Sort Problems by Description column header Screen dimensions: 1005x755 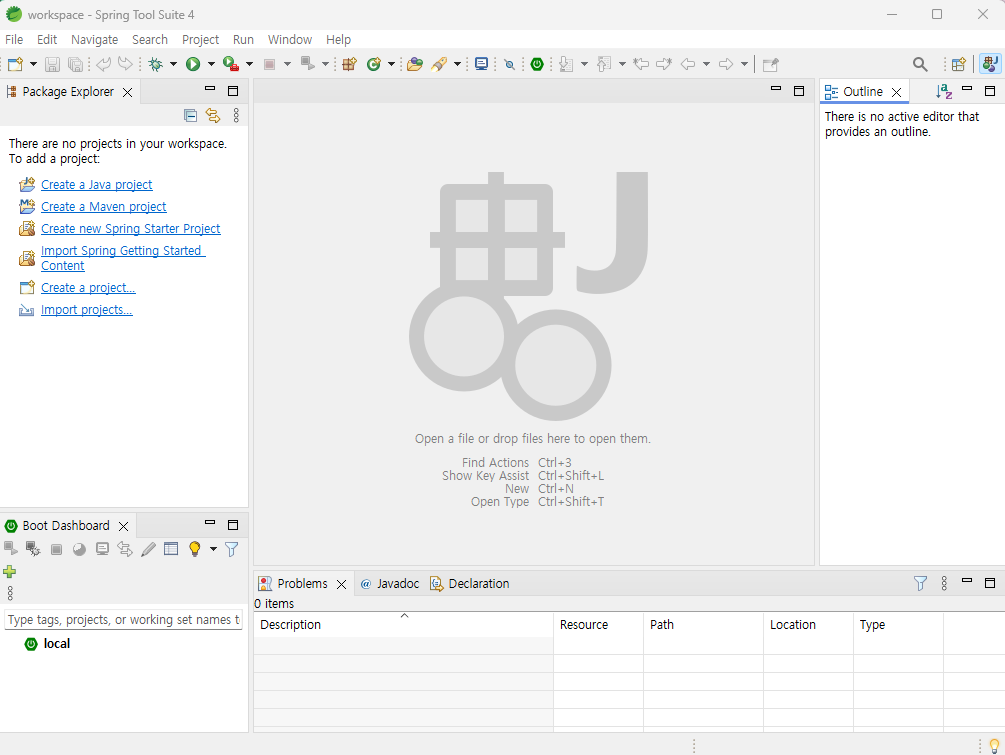tap(403, 624)
